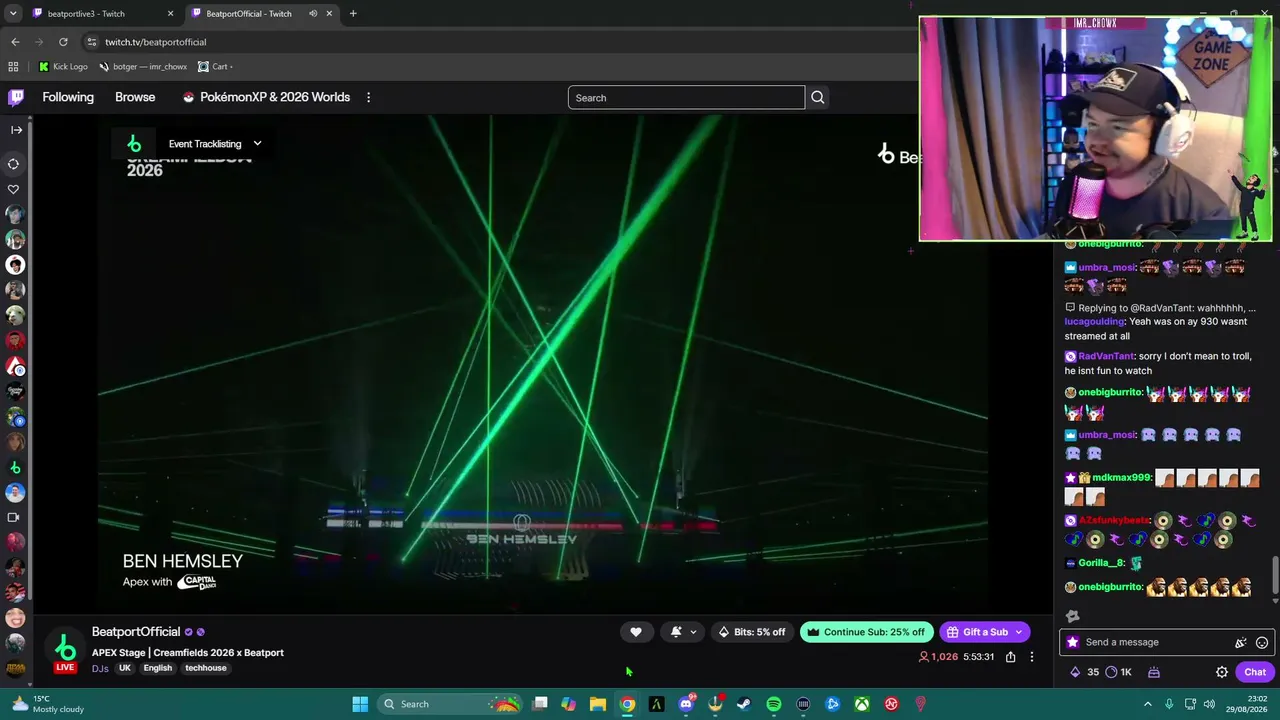Click the Windows Start button
This screenshot has width=1280, height=720.
tap(360, 704)
